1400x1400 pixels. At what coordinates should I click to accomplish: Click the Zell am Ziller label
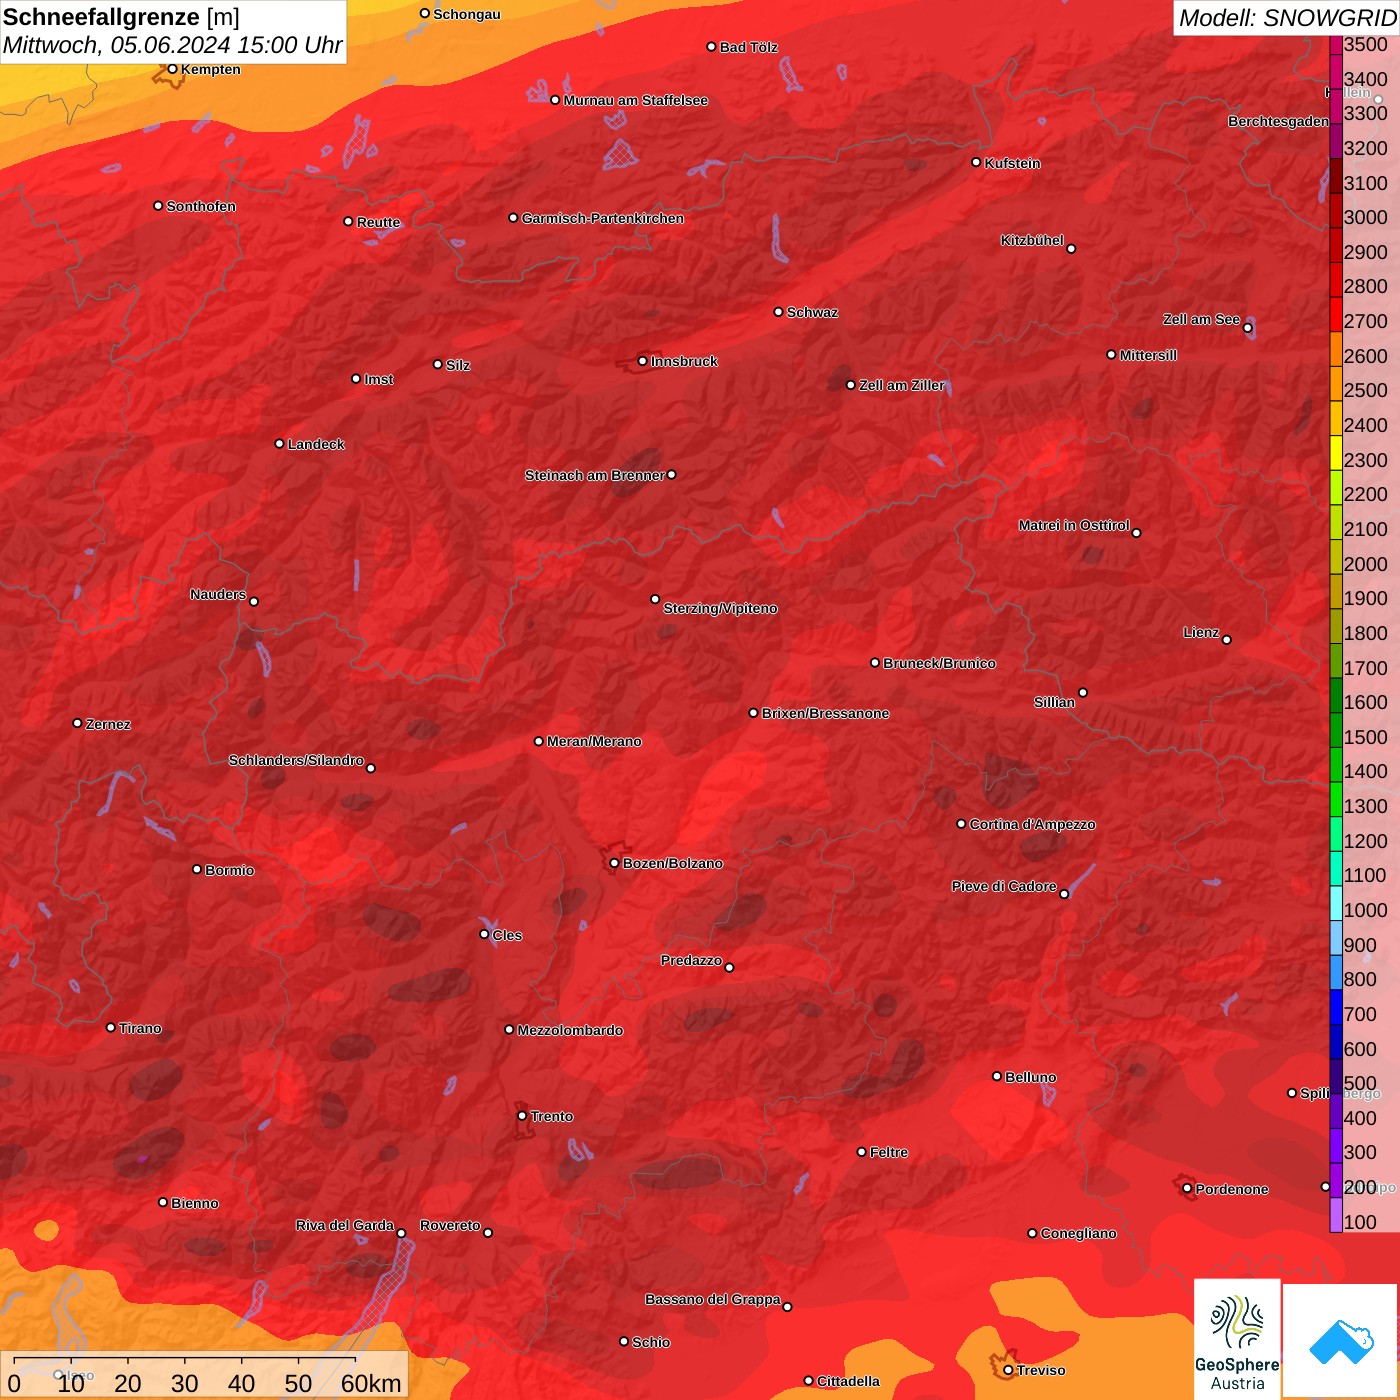click(901, 385)
